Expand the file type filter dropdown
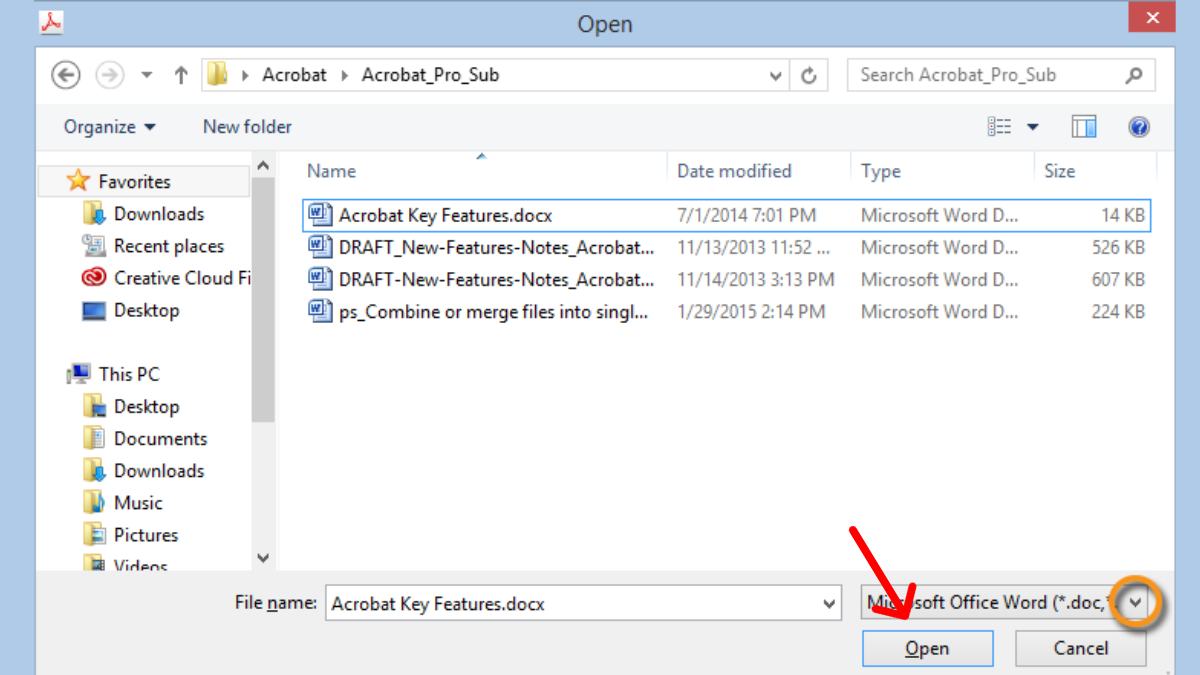The image size is (1200, 675). 1135,603
